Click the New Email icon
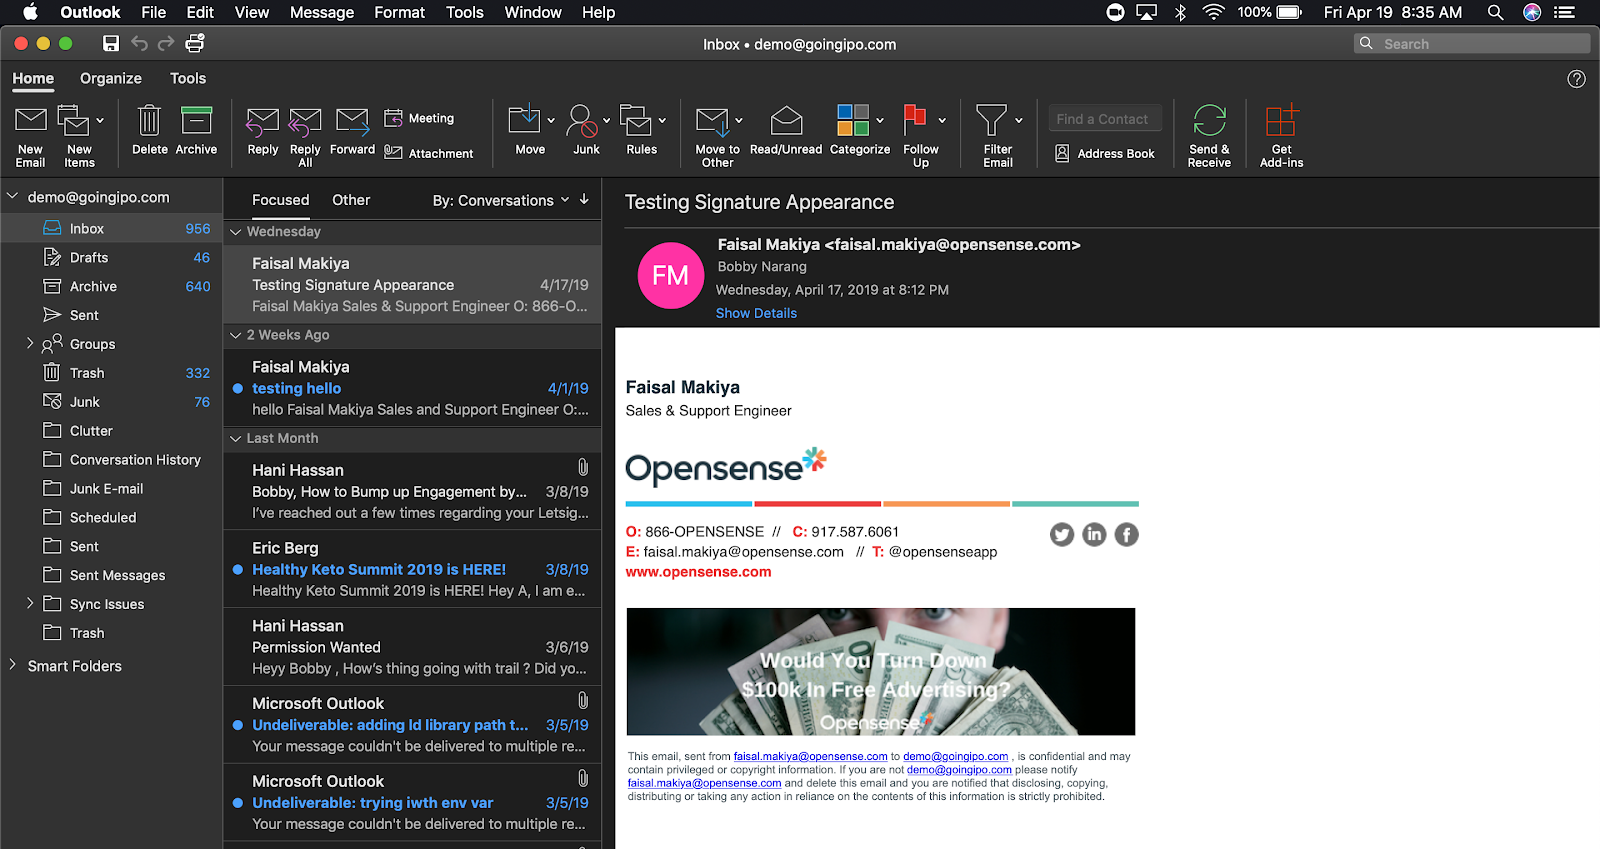Screen dimensions: 1600x849 (31, 121)
